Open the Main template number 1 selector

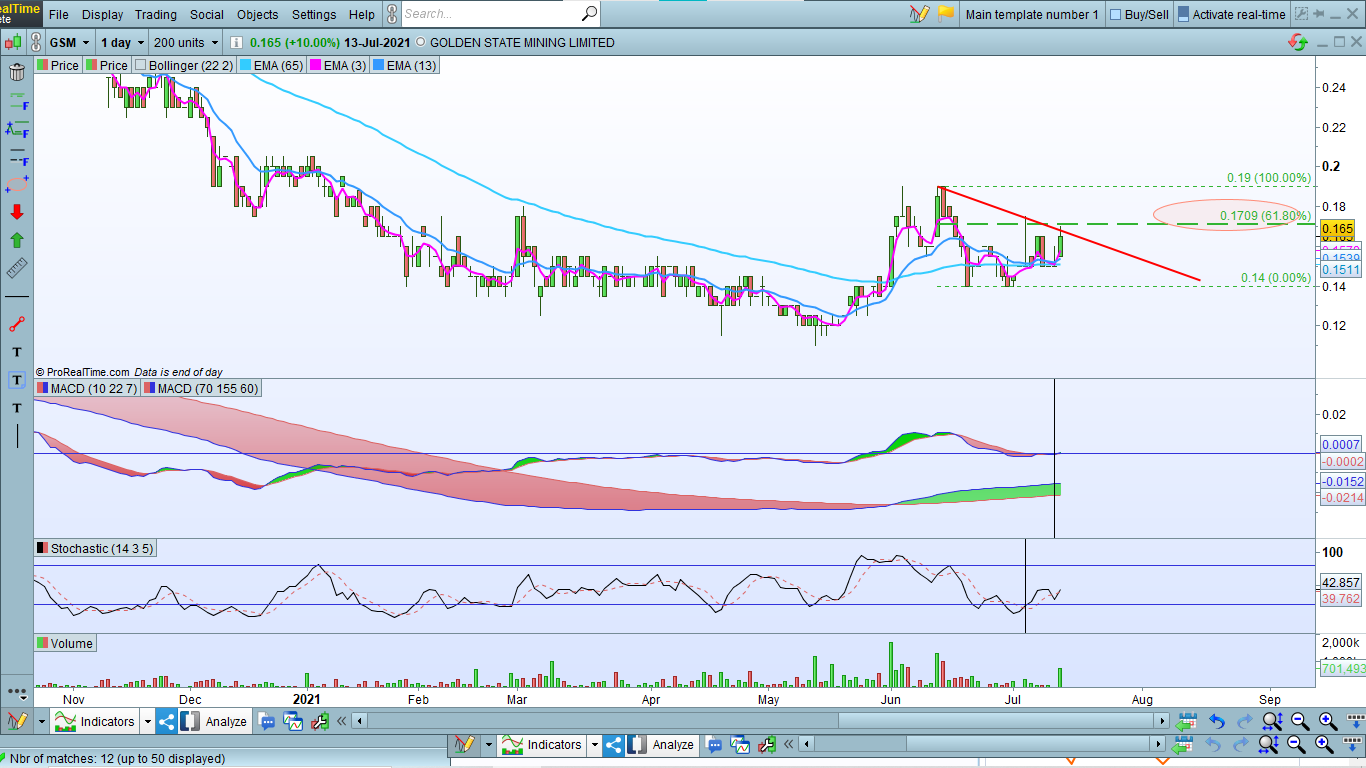(1031, 14)
